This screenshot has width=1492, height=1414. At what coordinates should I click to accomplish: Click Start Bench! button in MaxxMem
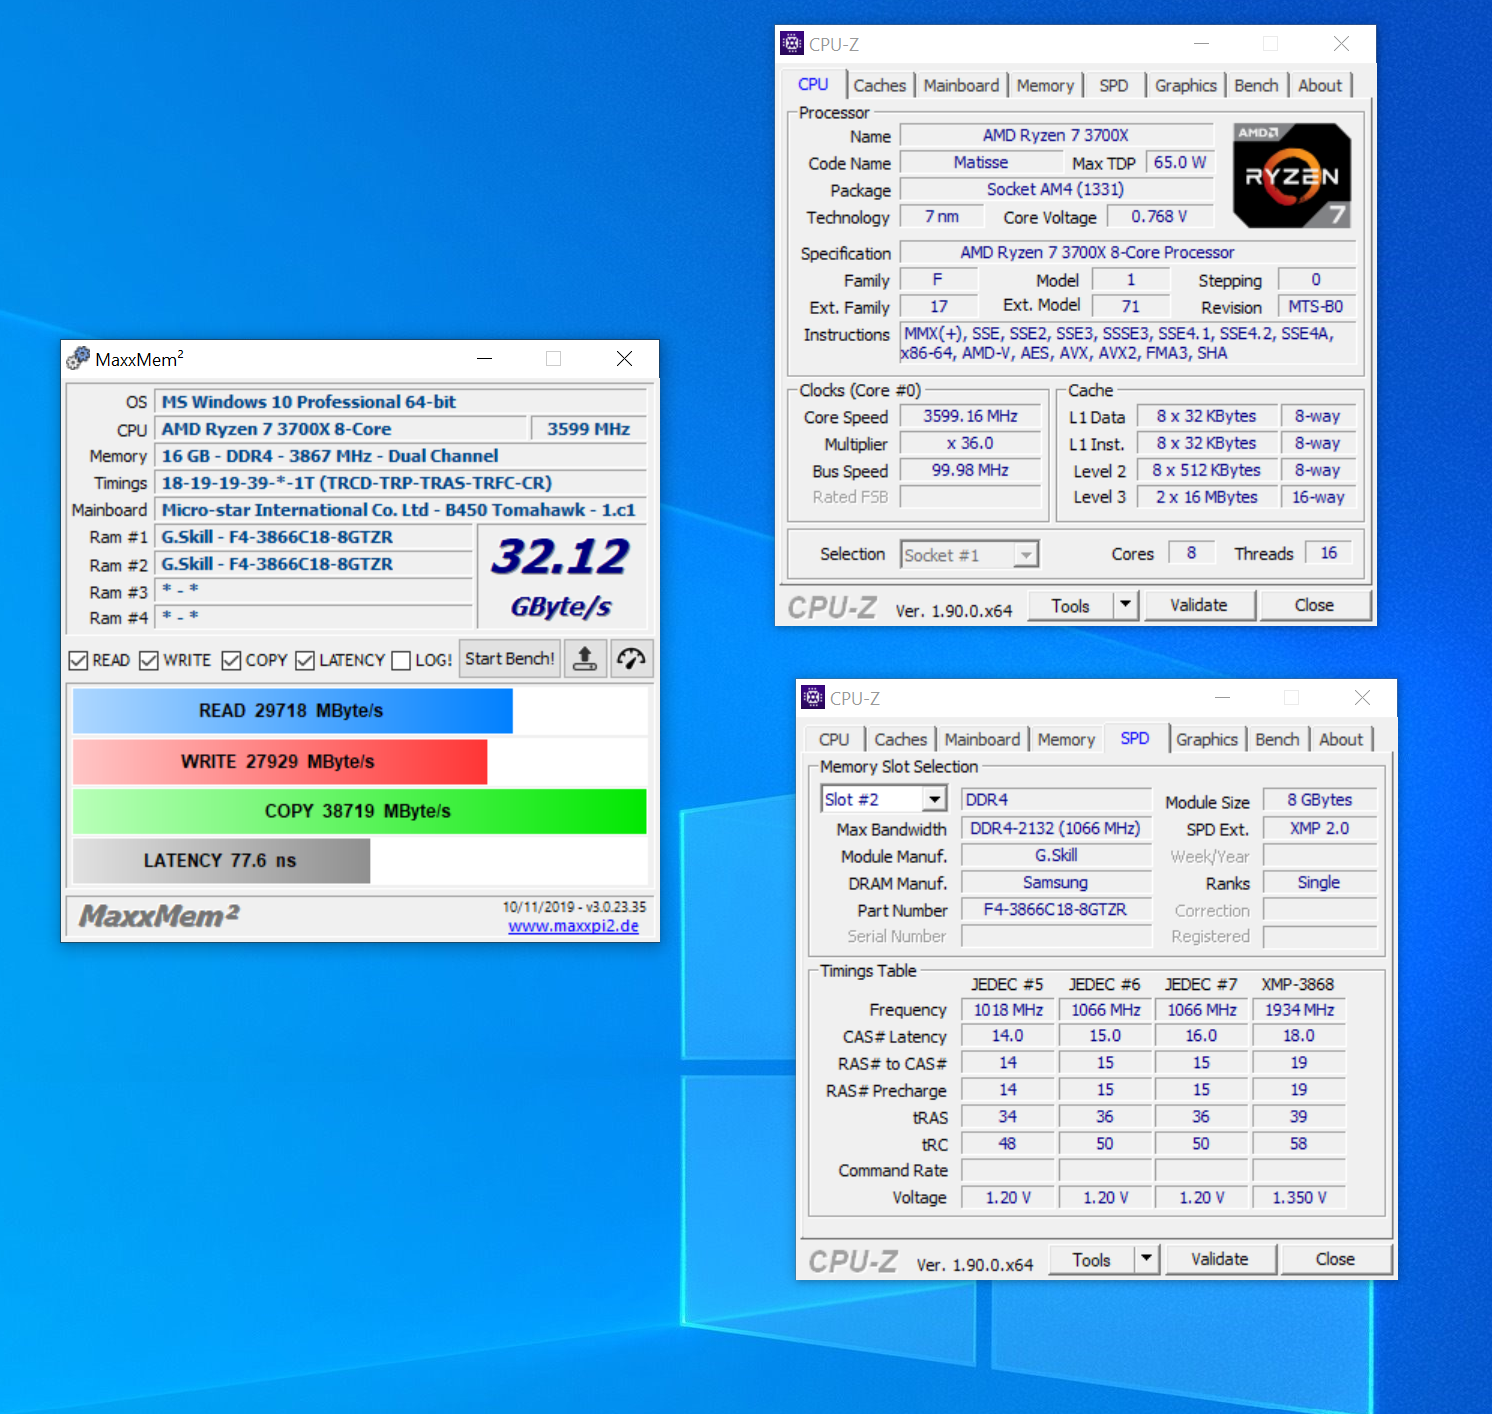click(510, 659)
